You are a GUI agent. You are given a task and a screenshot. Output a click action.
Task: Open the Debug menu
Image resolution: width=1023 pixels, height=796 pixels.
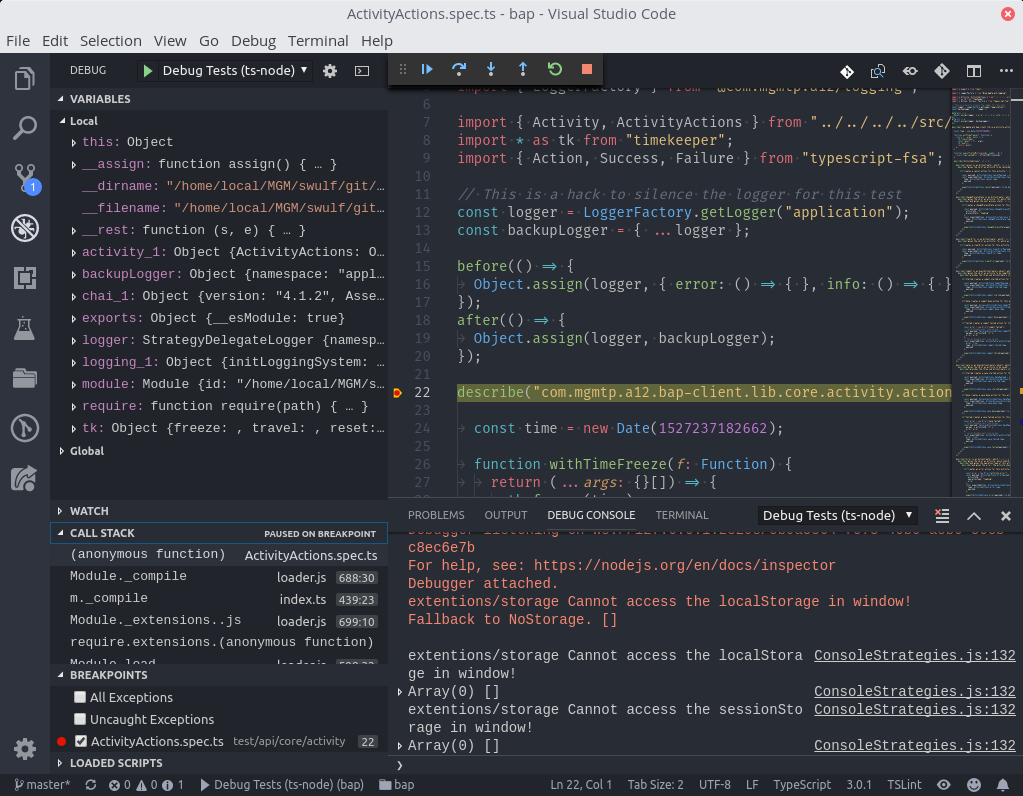[x=253, y=40]
